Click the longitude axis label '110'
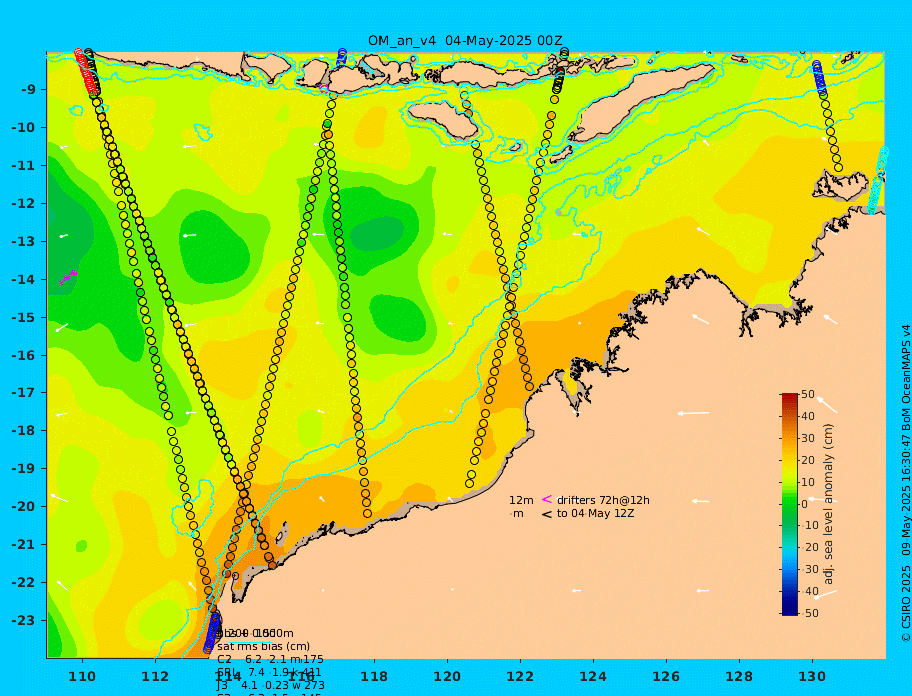This screenshot has height=696, width=912. click(x=83, y=677)
